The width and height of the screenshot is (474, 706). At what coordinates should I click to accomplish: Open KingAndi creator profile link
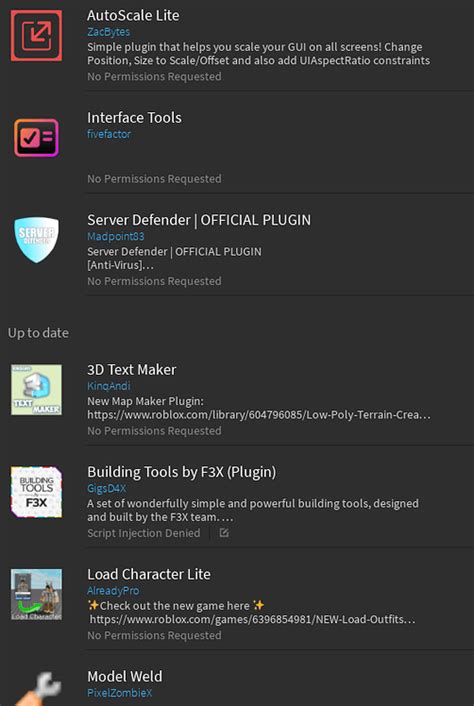(108, 386)
